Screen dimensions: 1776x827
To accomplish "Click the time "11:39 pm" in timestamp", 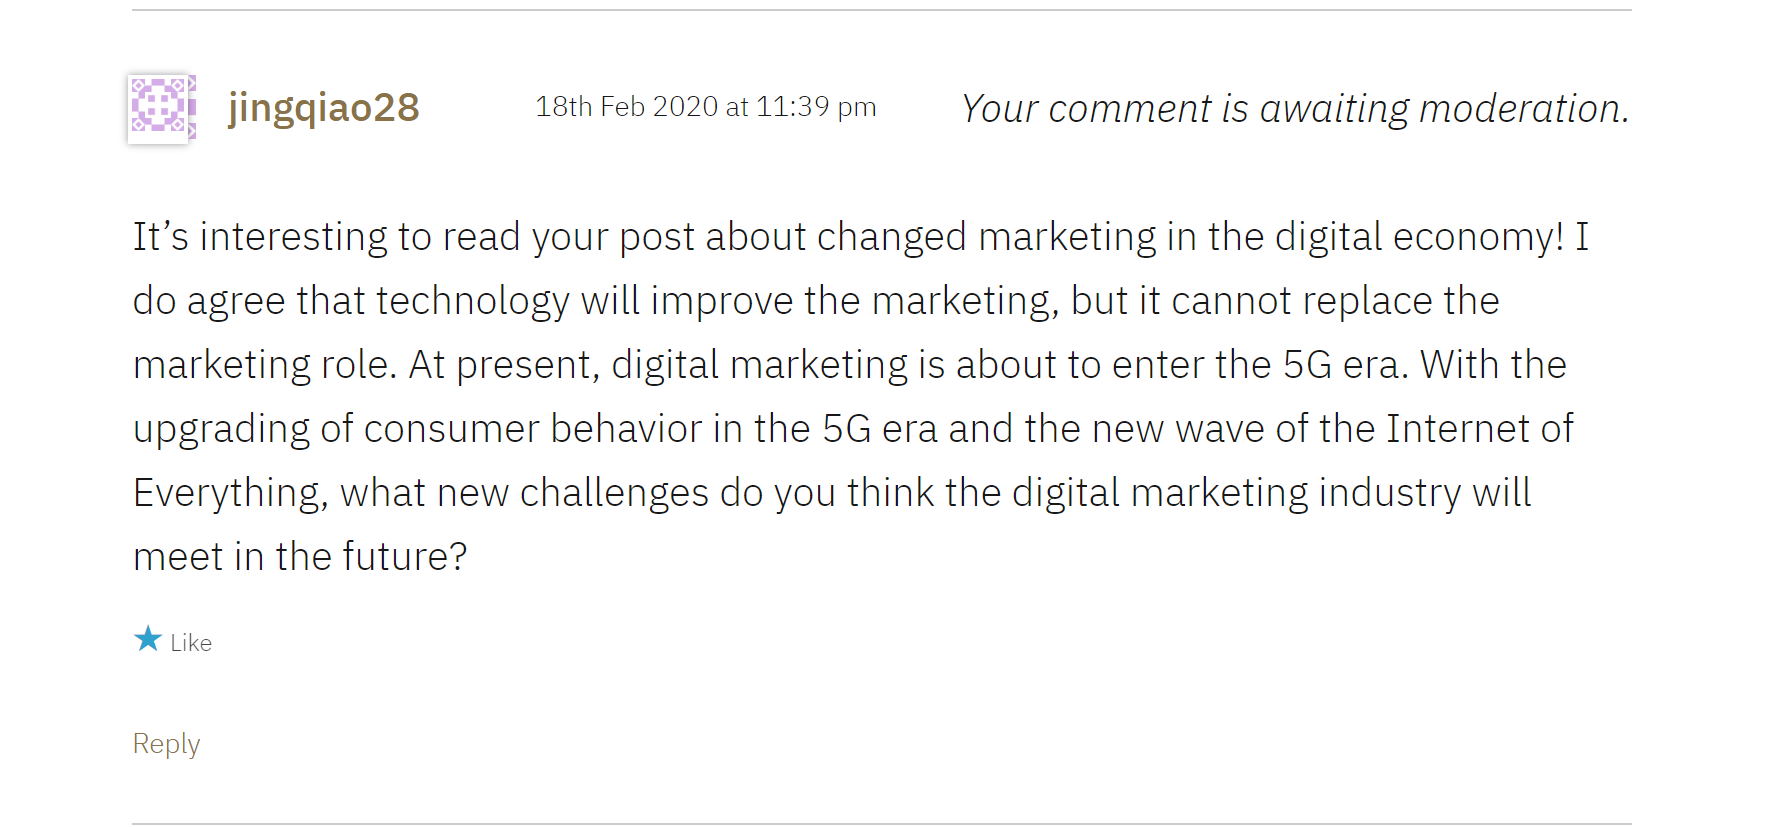I will (x=816, y=107).
